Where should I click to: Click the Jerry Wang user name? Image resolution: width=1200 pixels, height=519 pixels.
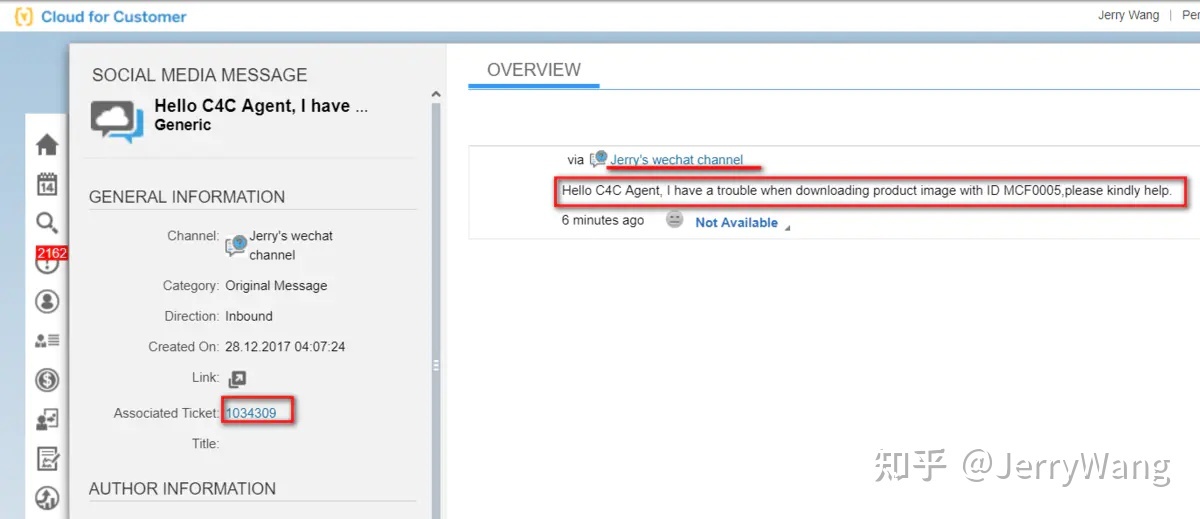1128,15
